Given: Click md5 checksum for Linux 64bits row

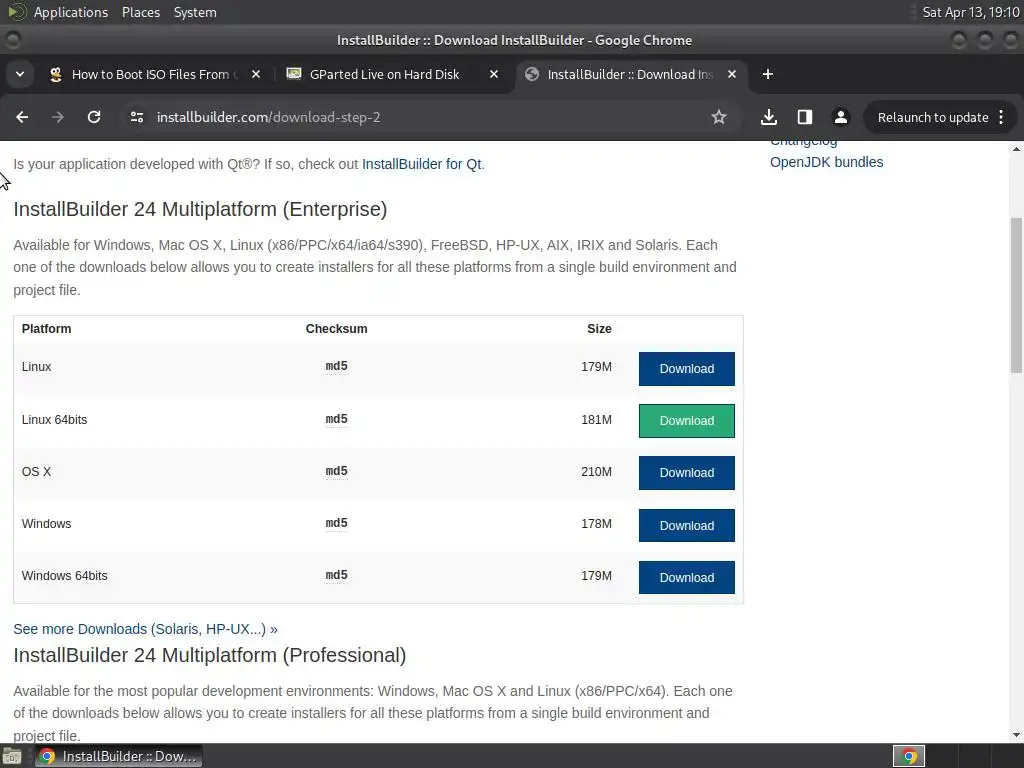Looking at the screenshot, I should (336, 419).
